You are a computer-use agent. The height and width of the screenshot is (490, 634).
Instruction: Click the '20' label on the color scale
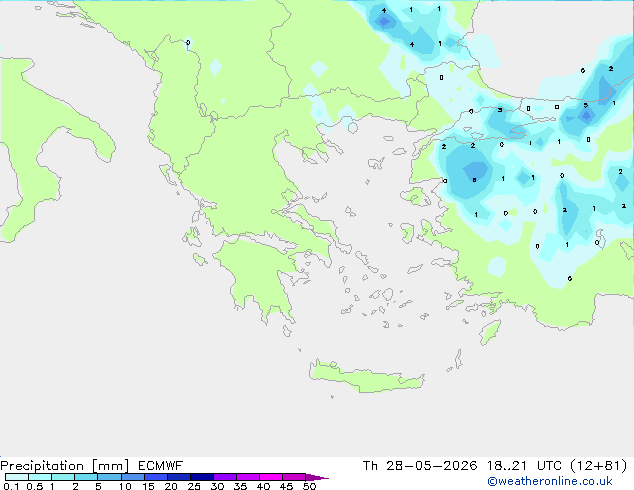(171, 486)
